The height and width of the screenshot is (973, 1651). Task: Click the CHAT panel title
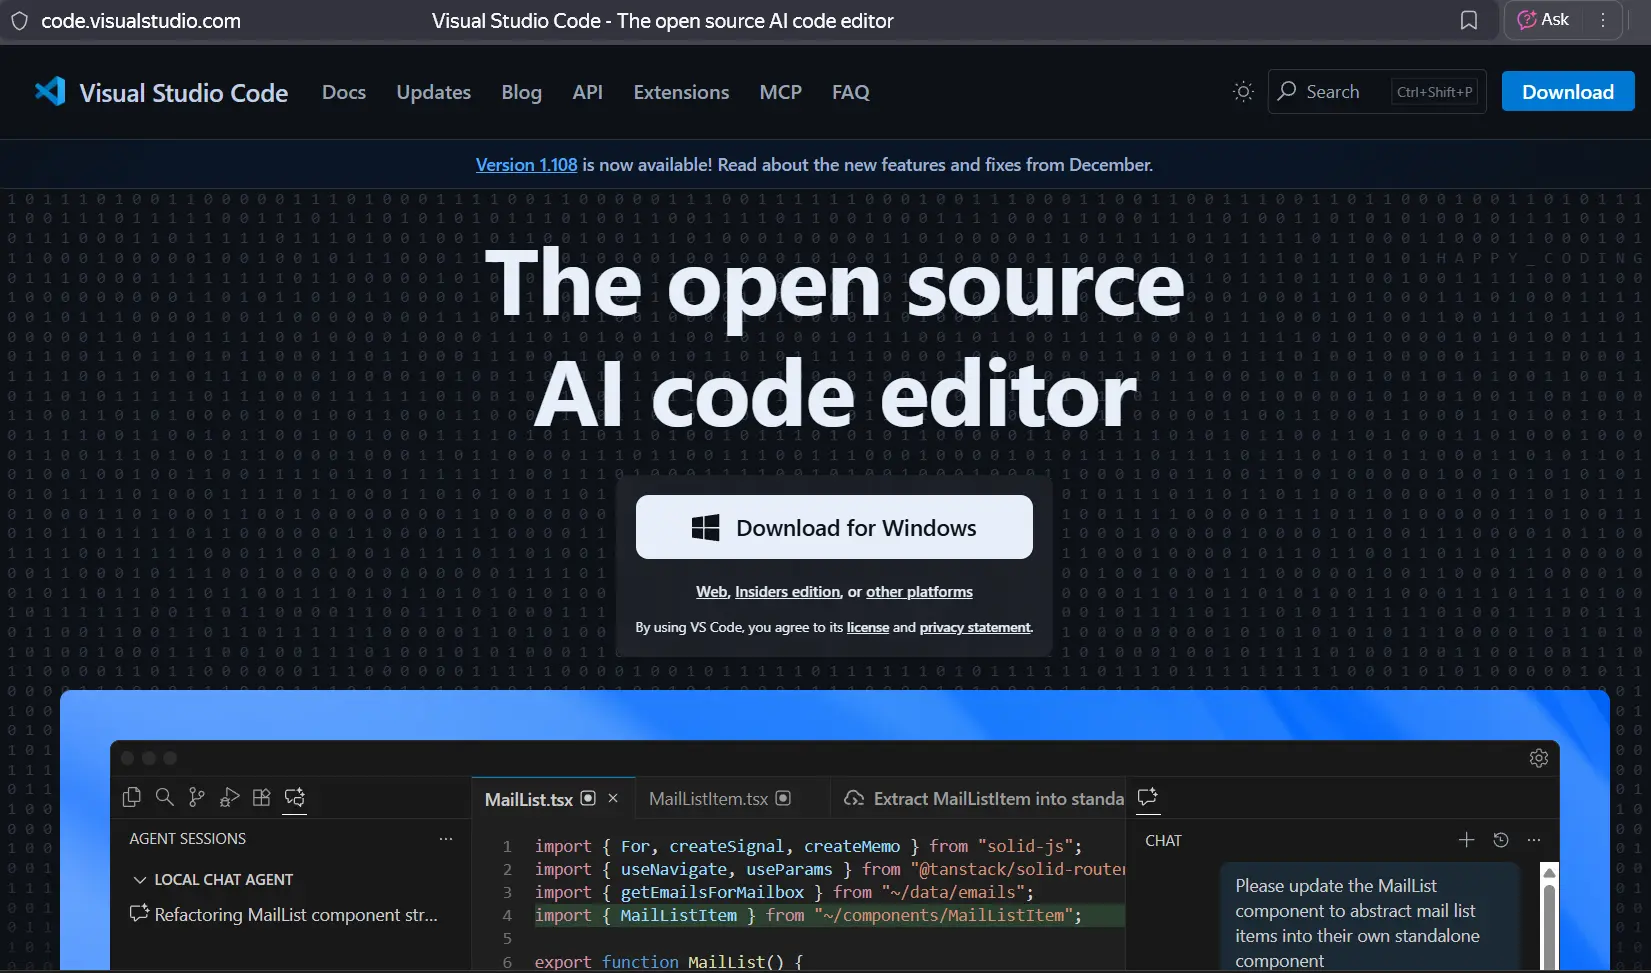coord(1163,841)
